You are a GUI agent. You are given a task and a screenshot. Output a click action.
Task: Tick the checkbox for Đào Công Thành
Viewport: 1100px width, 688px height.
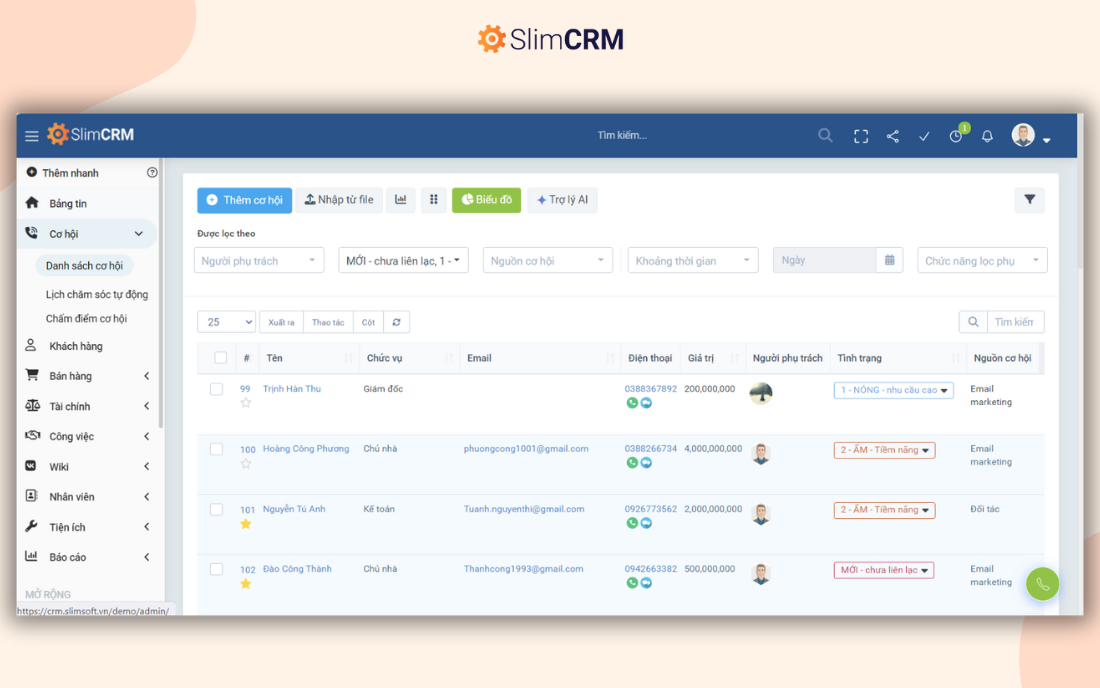(216, 569)
